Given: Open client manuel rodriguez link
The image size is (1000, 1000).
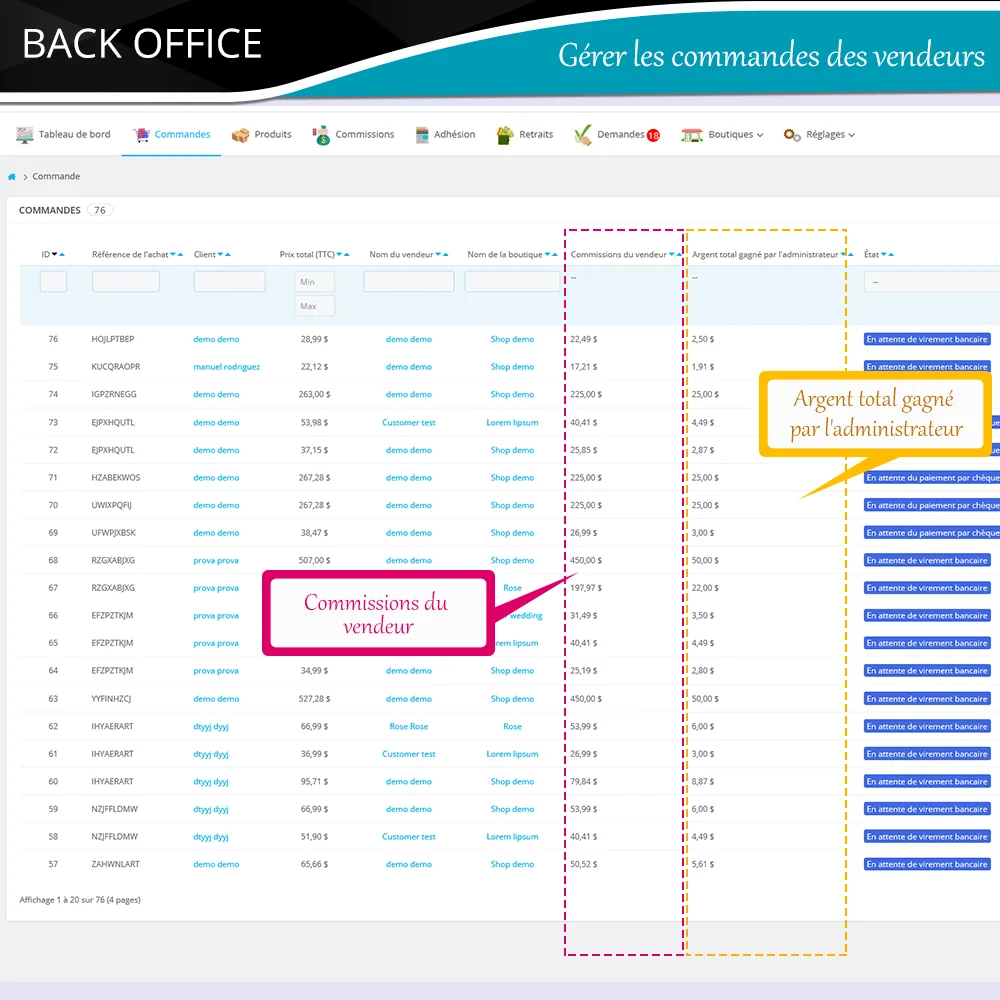Looking at the screenshot, I should pos(226,367).
